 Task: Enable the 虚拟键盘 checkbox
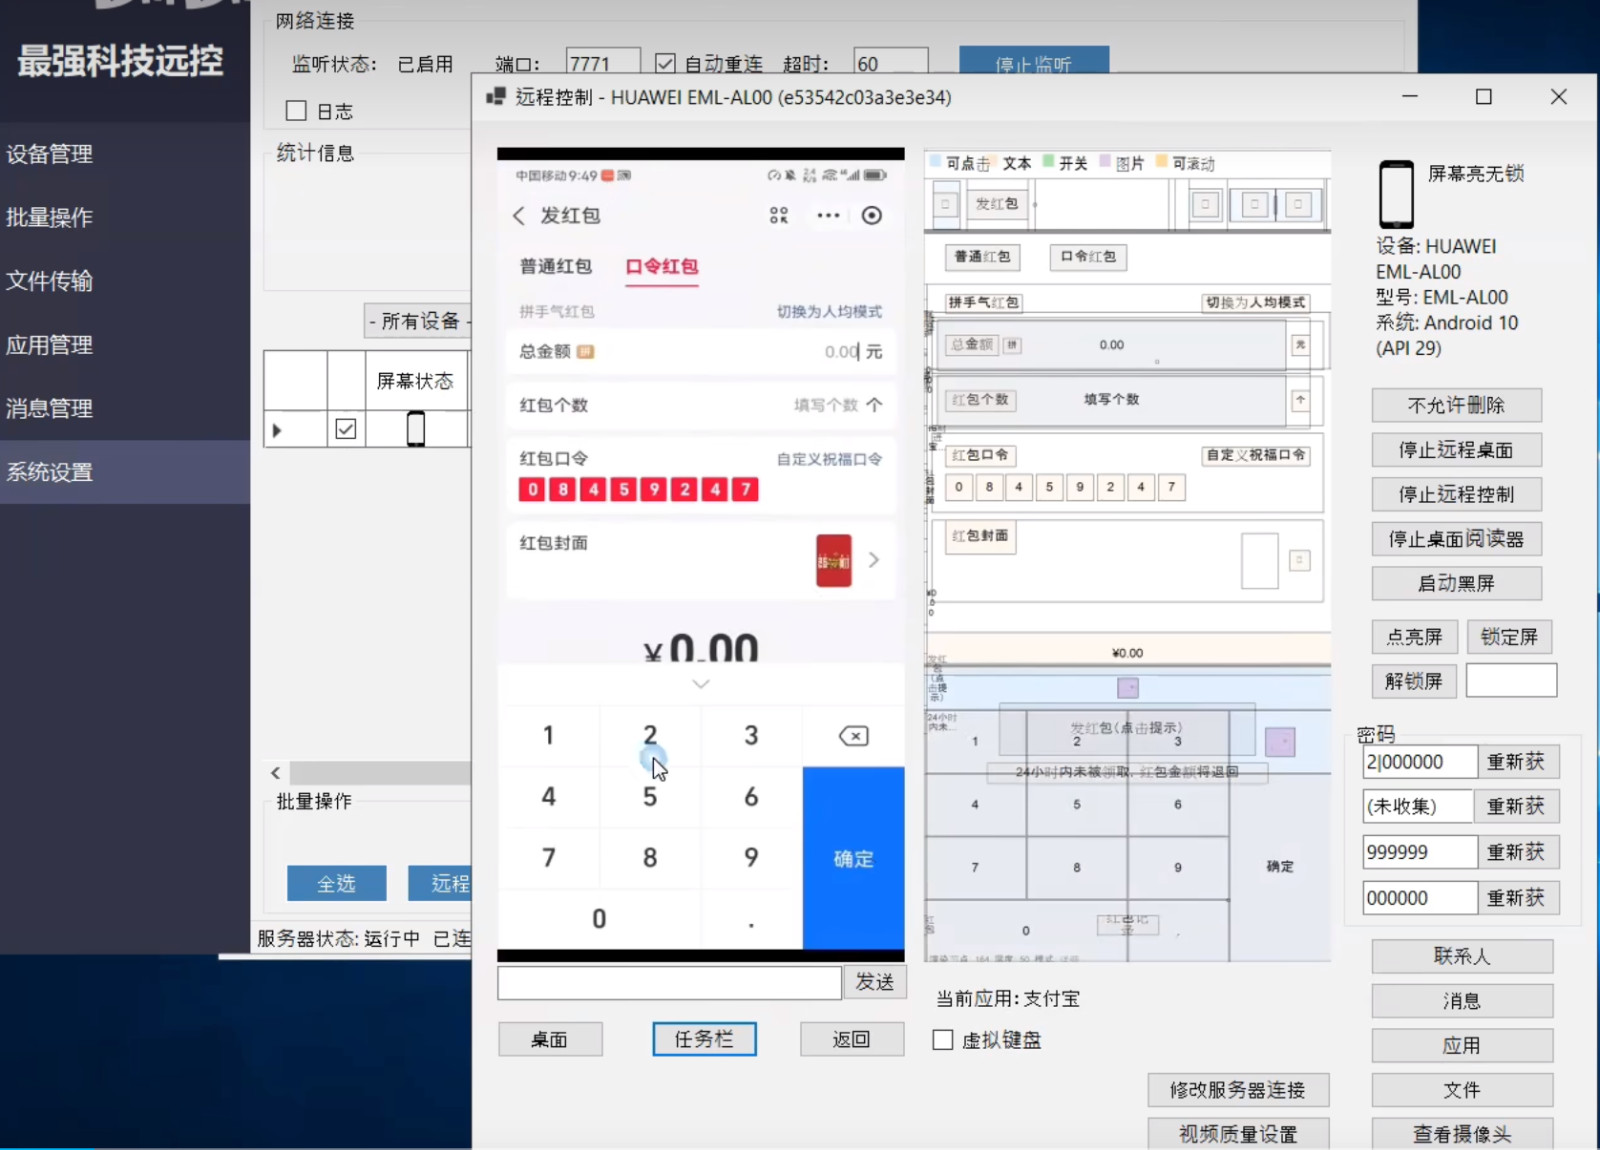tap(943, 1040)
